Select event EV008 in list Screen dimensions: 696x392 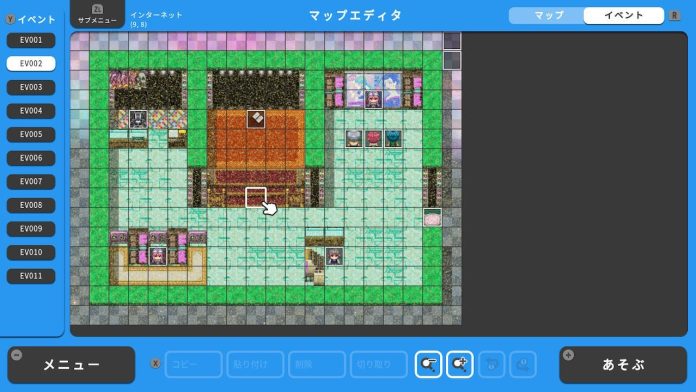pyautogui.click(x=31, y=205)
